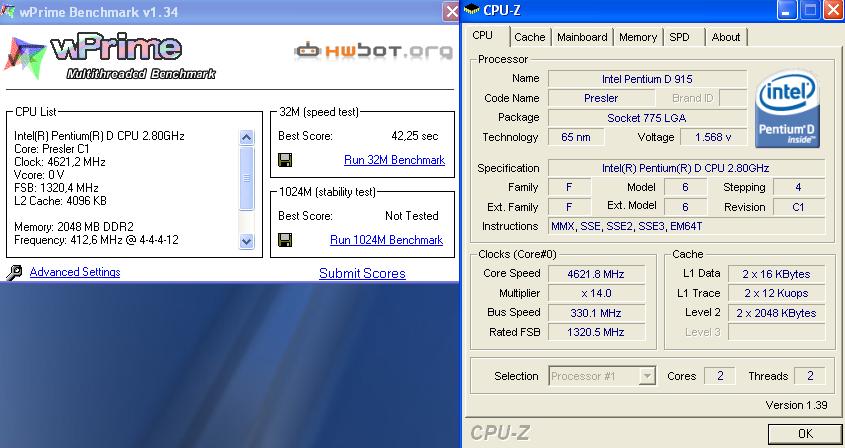Click the Core: Presler C1 line

point(52,149)
